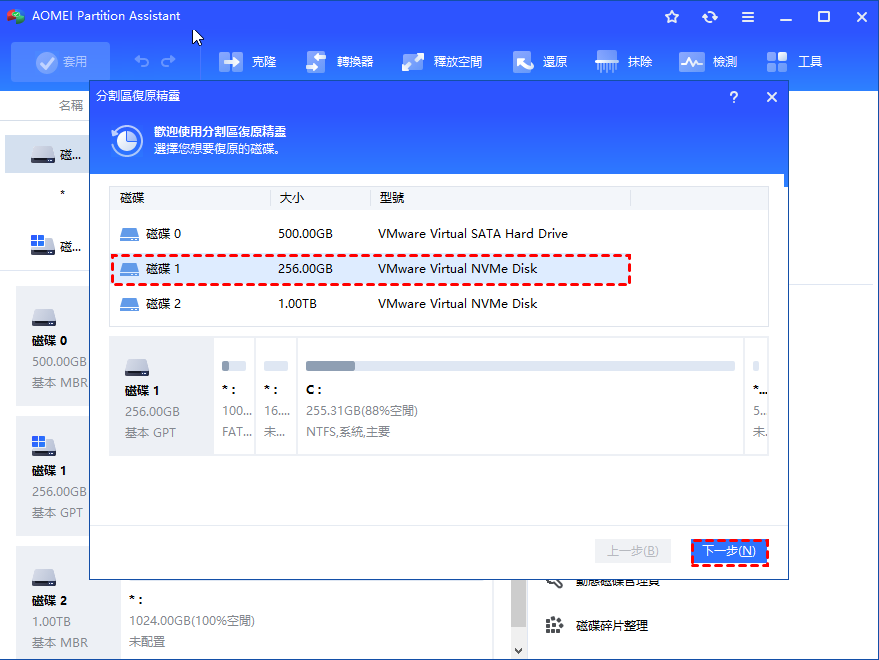
Task: Click the refresh icon in title bar
Action: (x=710, y=17)
